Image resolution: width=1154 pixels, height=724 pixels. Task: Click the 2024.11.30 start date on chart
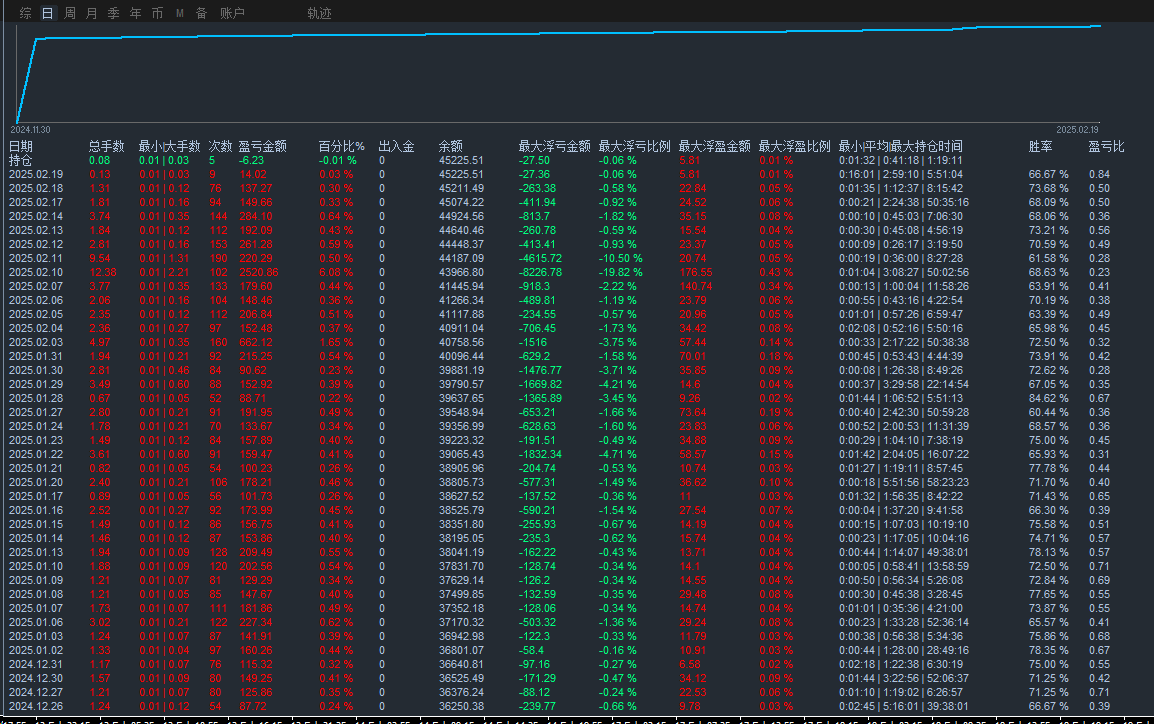pos(30,130)
